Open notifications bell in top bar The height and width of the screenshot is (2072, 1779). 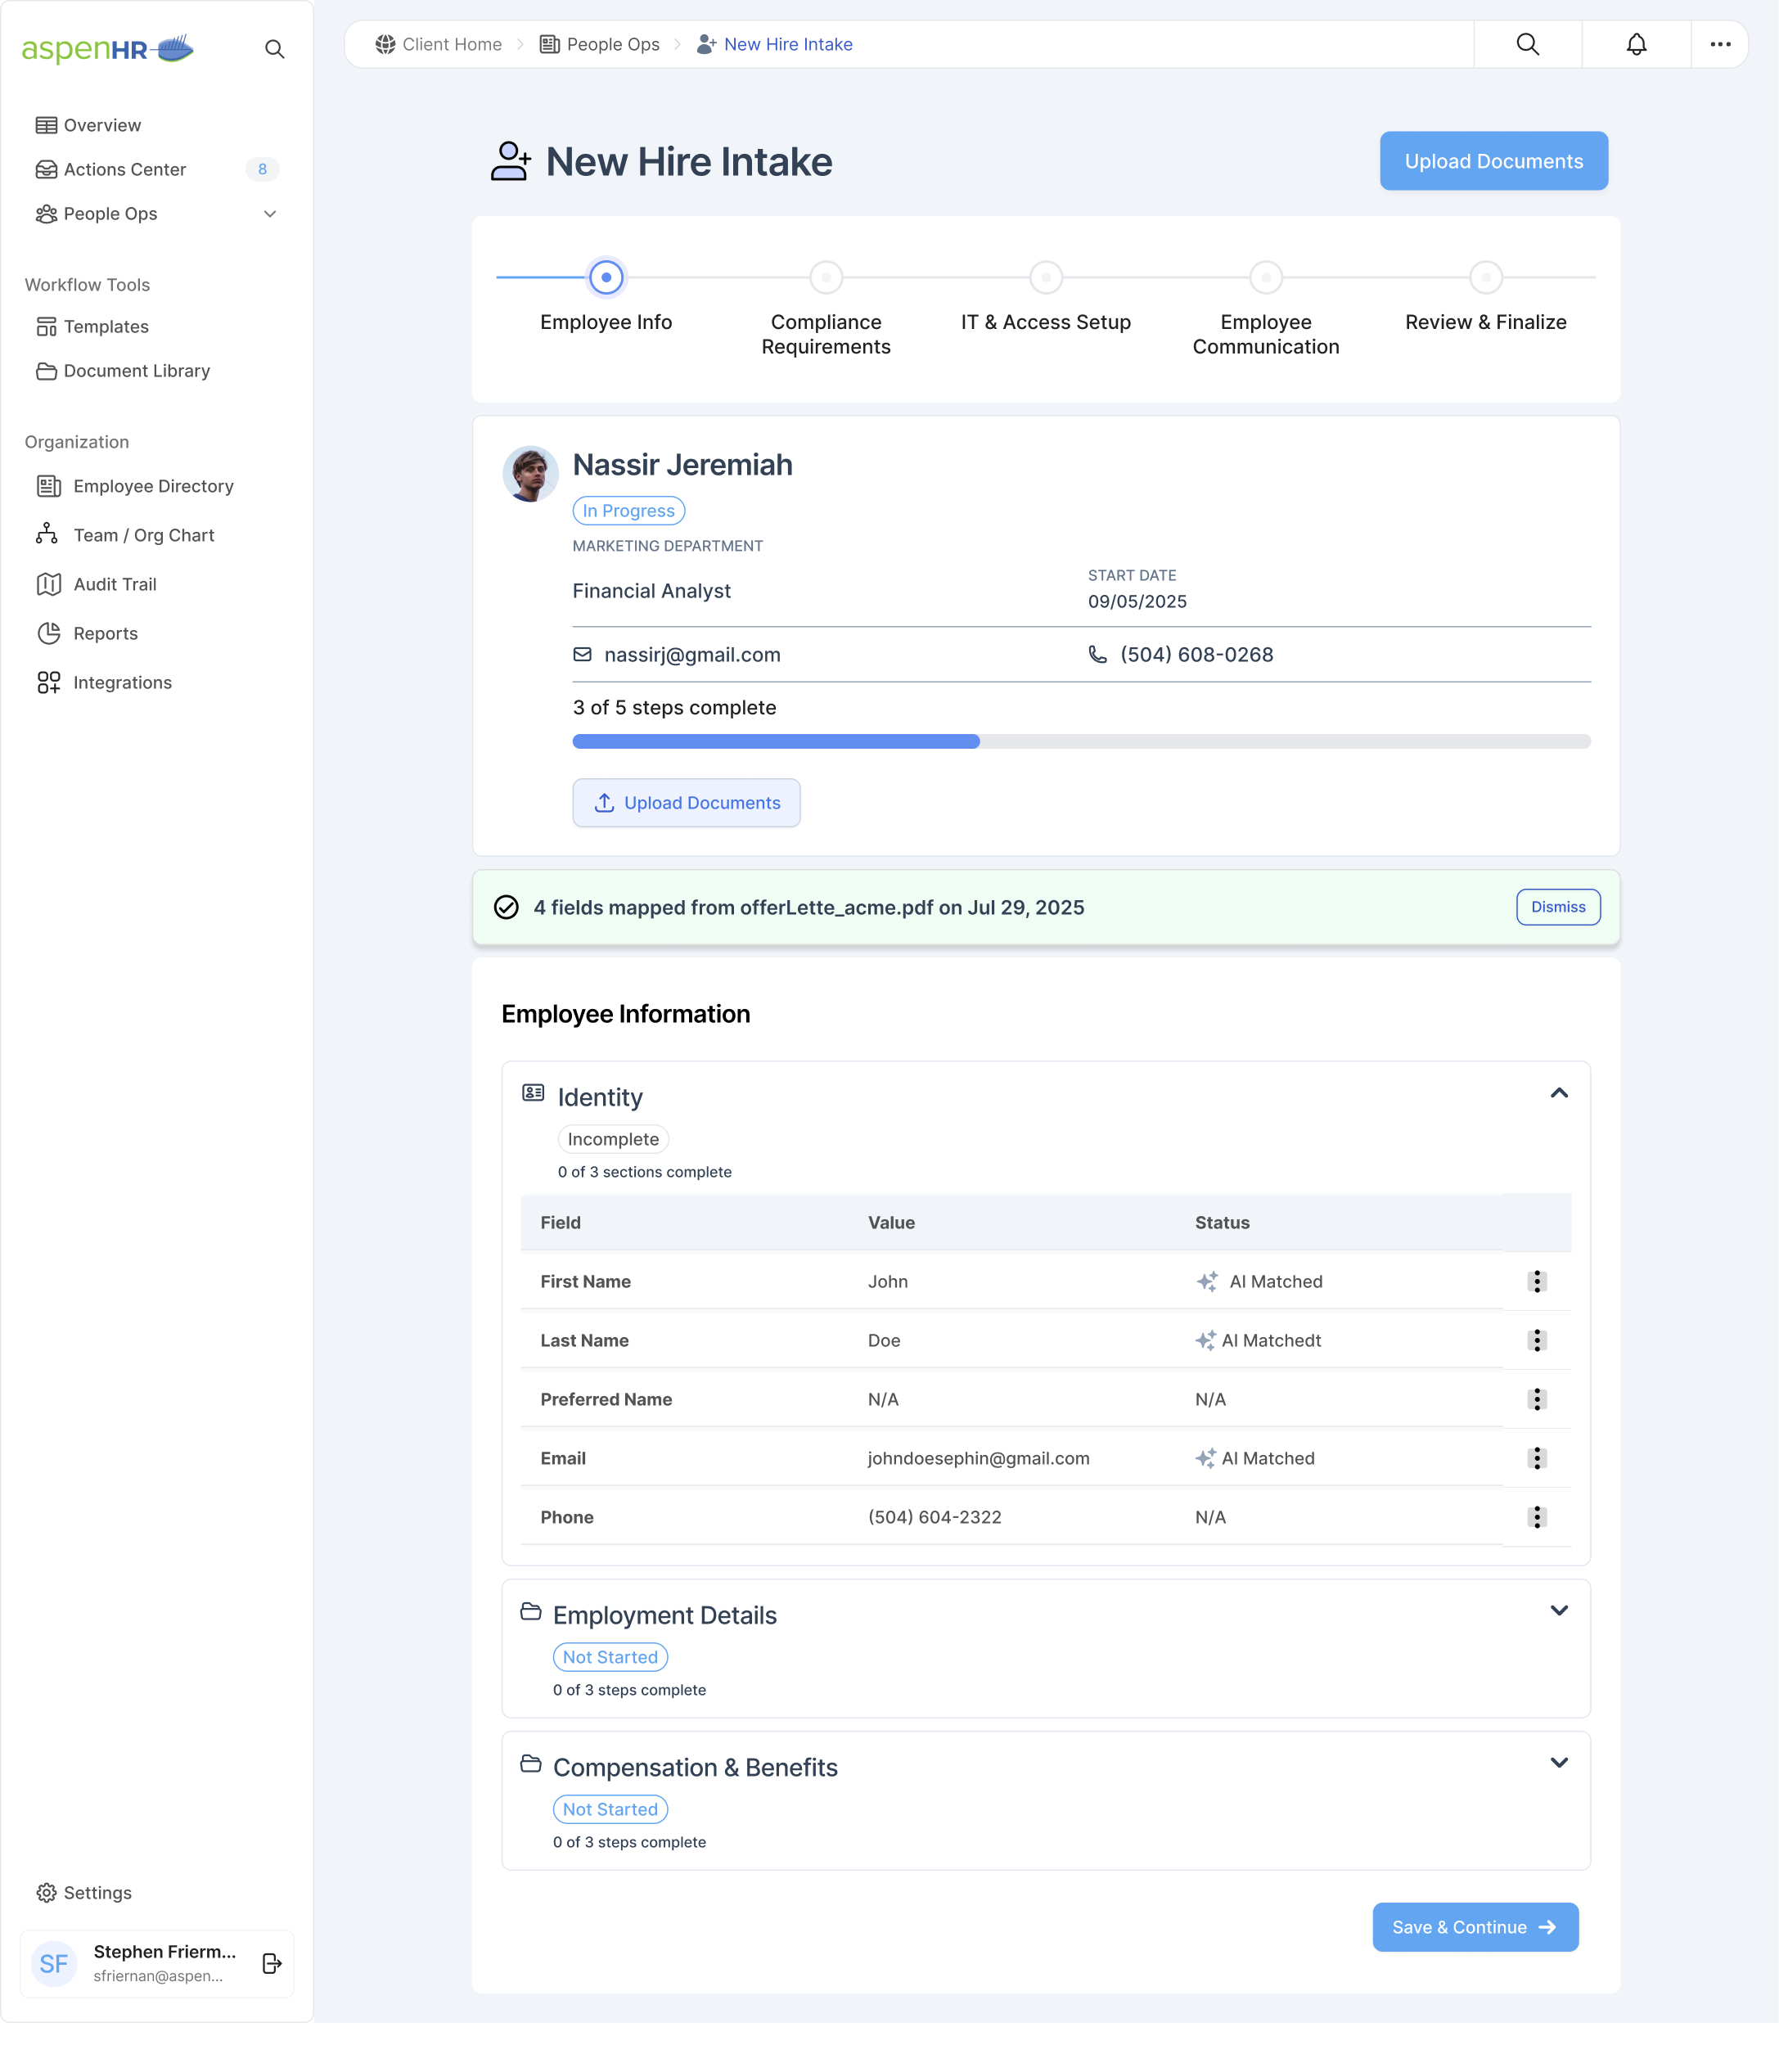1636,44
